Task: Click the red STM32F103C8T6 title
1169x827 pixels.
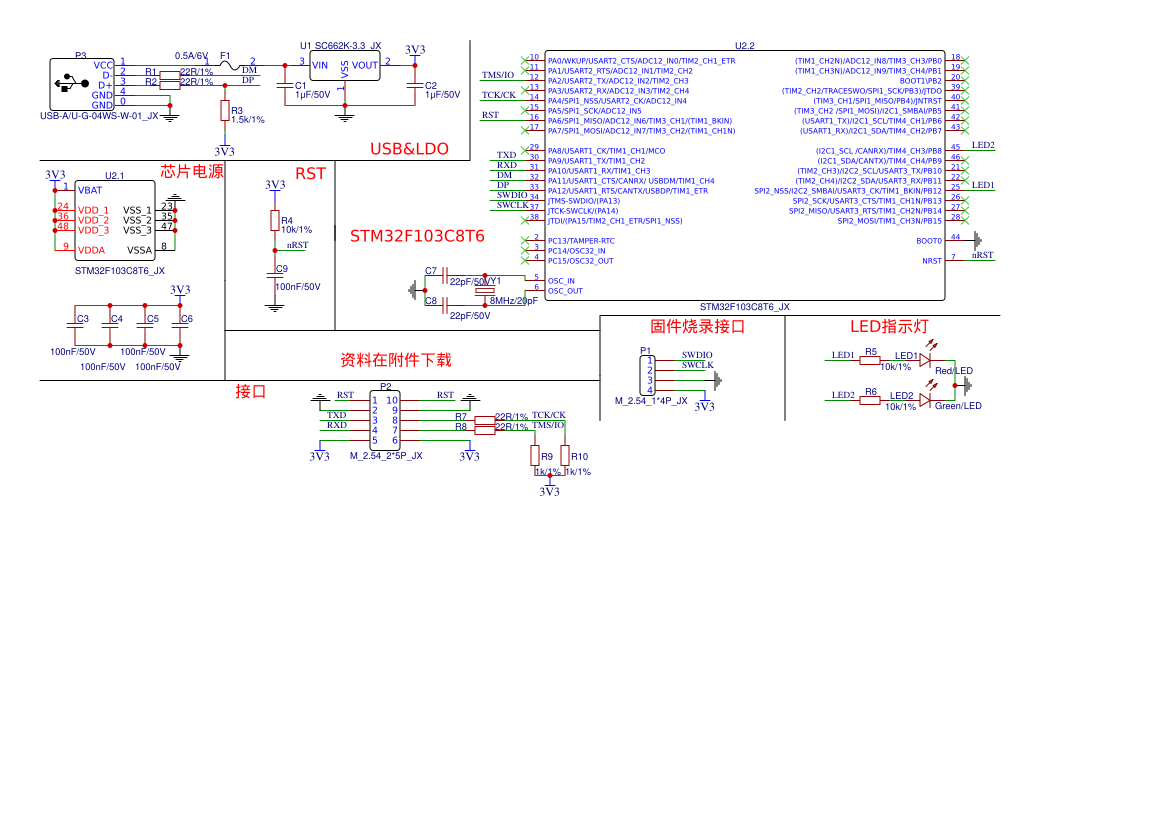Action: tap(418, 236)
